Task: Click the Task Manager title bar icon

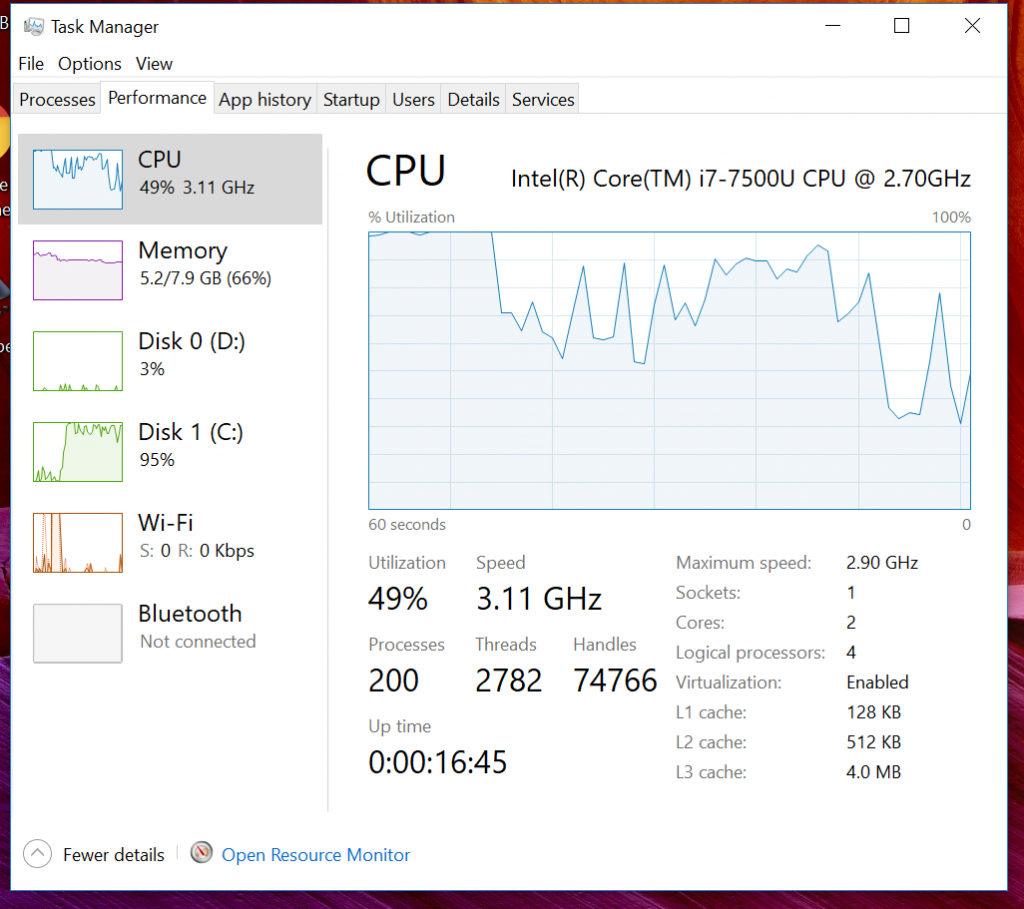Action: coord(33,27)
